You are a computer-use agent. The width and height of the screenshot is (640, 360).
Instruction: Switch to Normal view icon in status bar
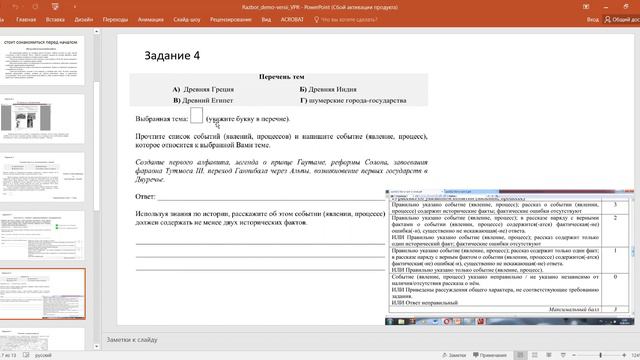click(520, 355)
